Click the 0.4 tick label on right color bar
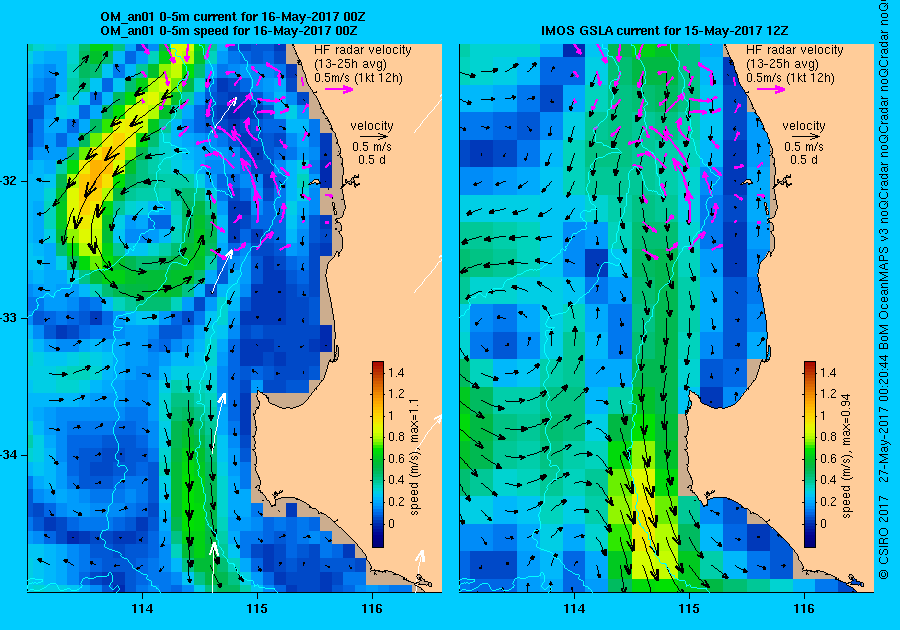This screenshot has height=630, width=900. (828, 480)
